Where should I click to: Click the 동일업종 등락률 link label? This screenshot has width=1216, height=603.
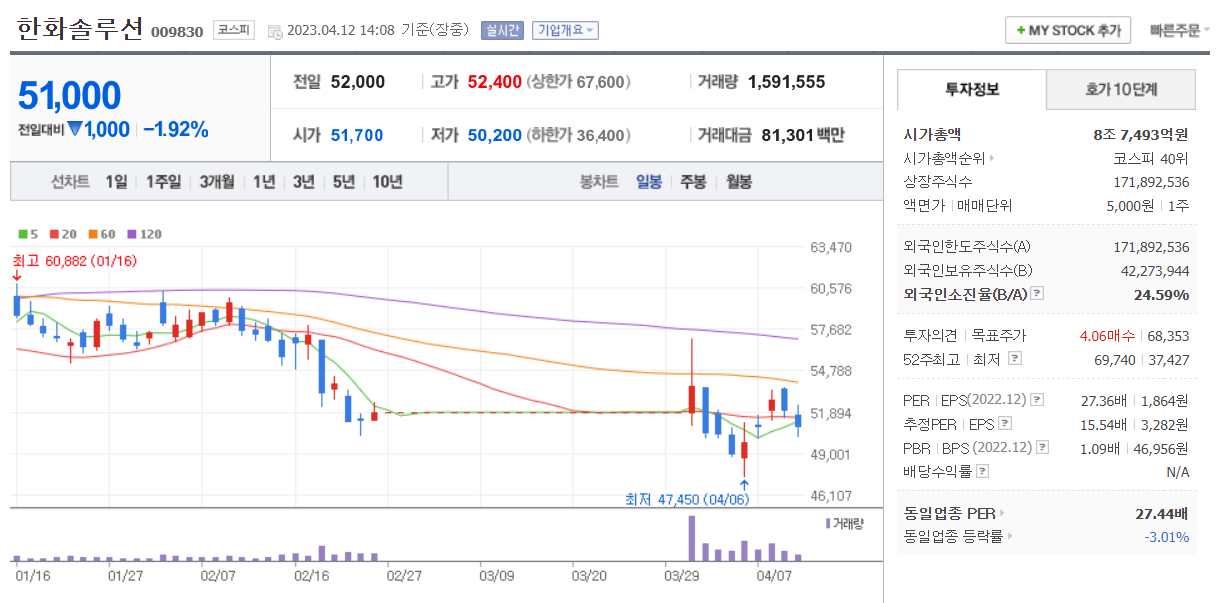coord(953,537)
